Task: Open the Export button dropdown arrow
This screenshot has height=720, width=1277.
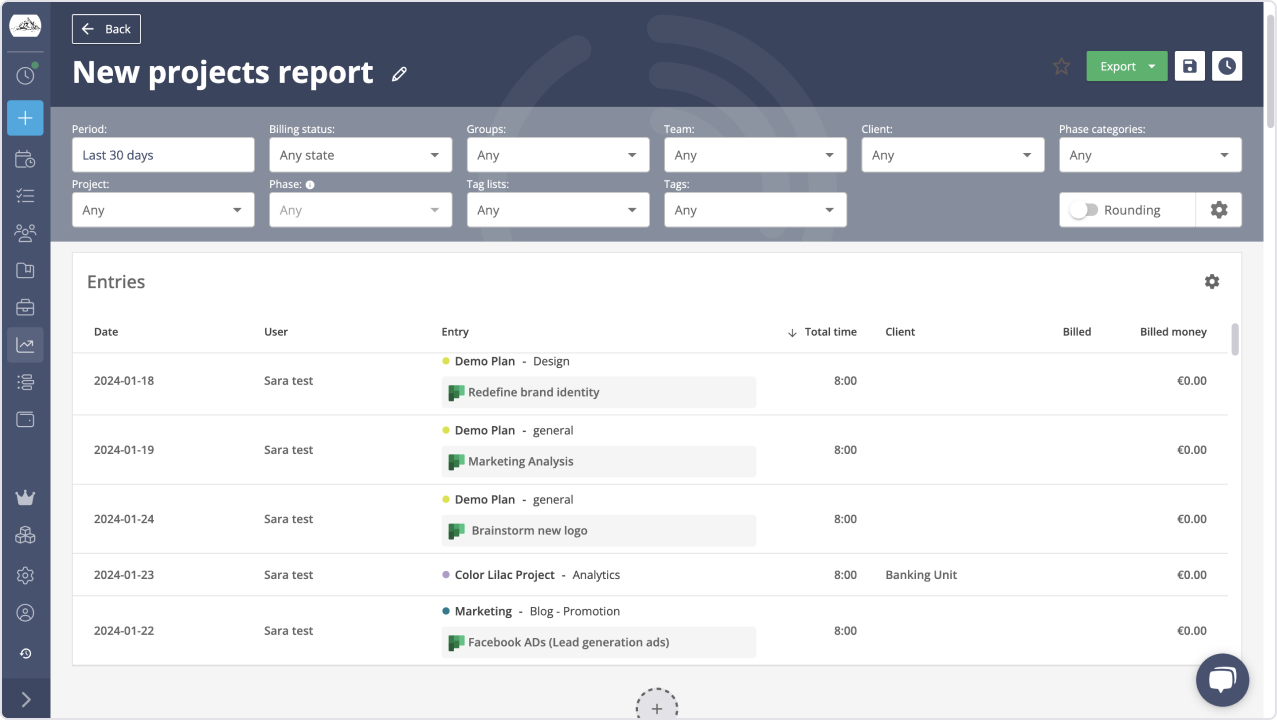Action: click(x=1152, y=65)
